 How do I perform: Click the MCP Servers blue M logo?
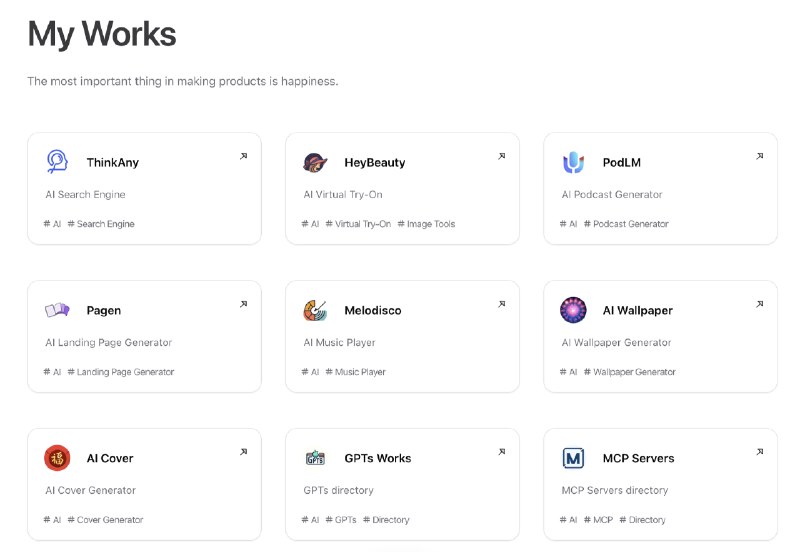point(573,458)
